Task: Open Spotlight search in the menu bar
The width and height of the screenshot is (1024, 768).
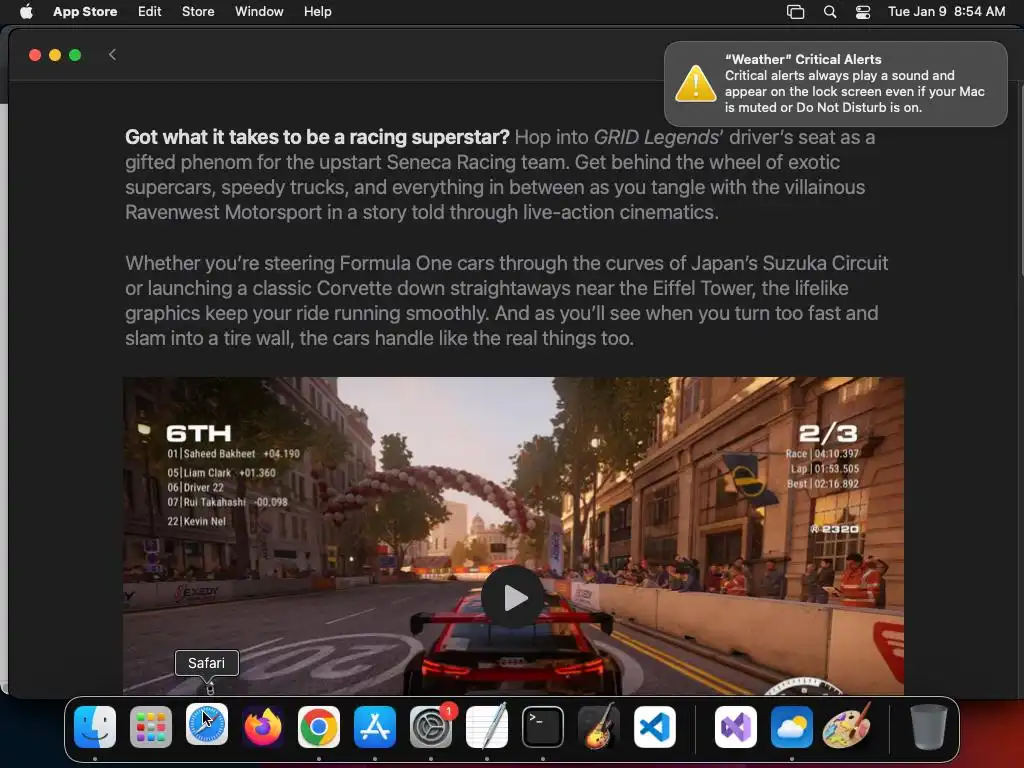Action: pyautogui.click(x=830, y=11)
